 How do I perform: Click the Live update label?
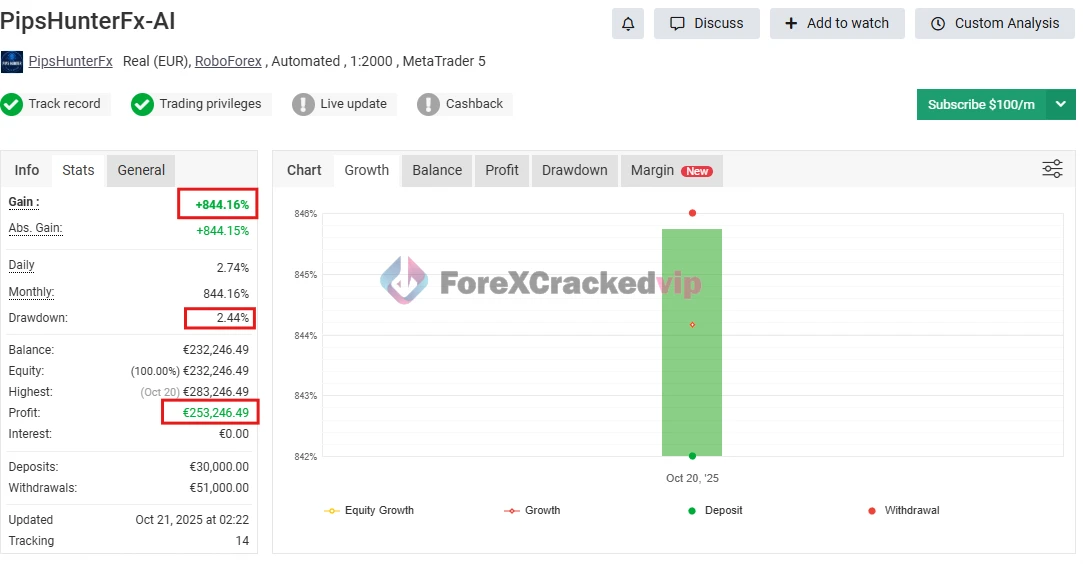pos(353,104)
